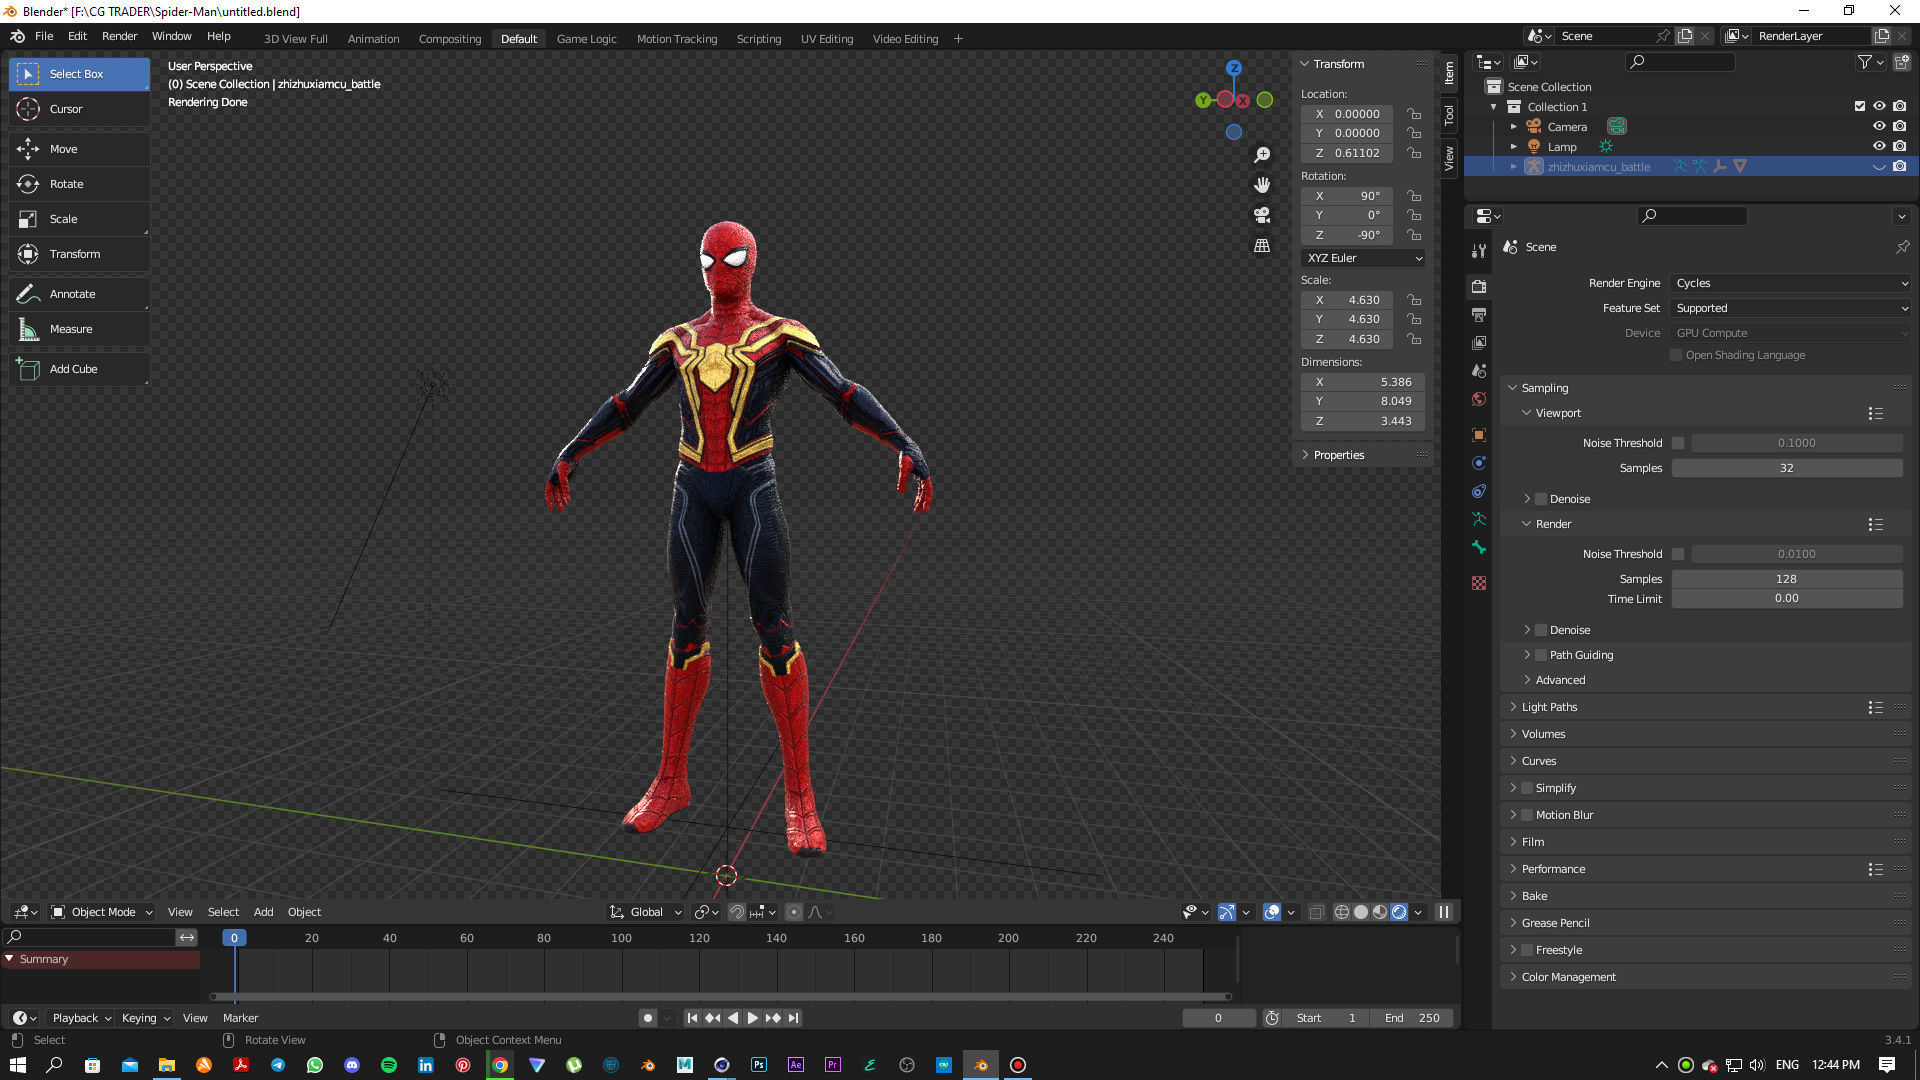The width and height of the screenshot is (1920, 1080).
Task: Click the Location Z field 0.61102
Action: (1347, 153)
